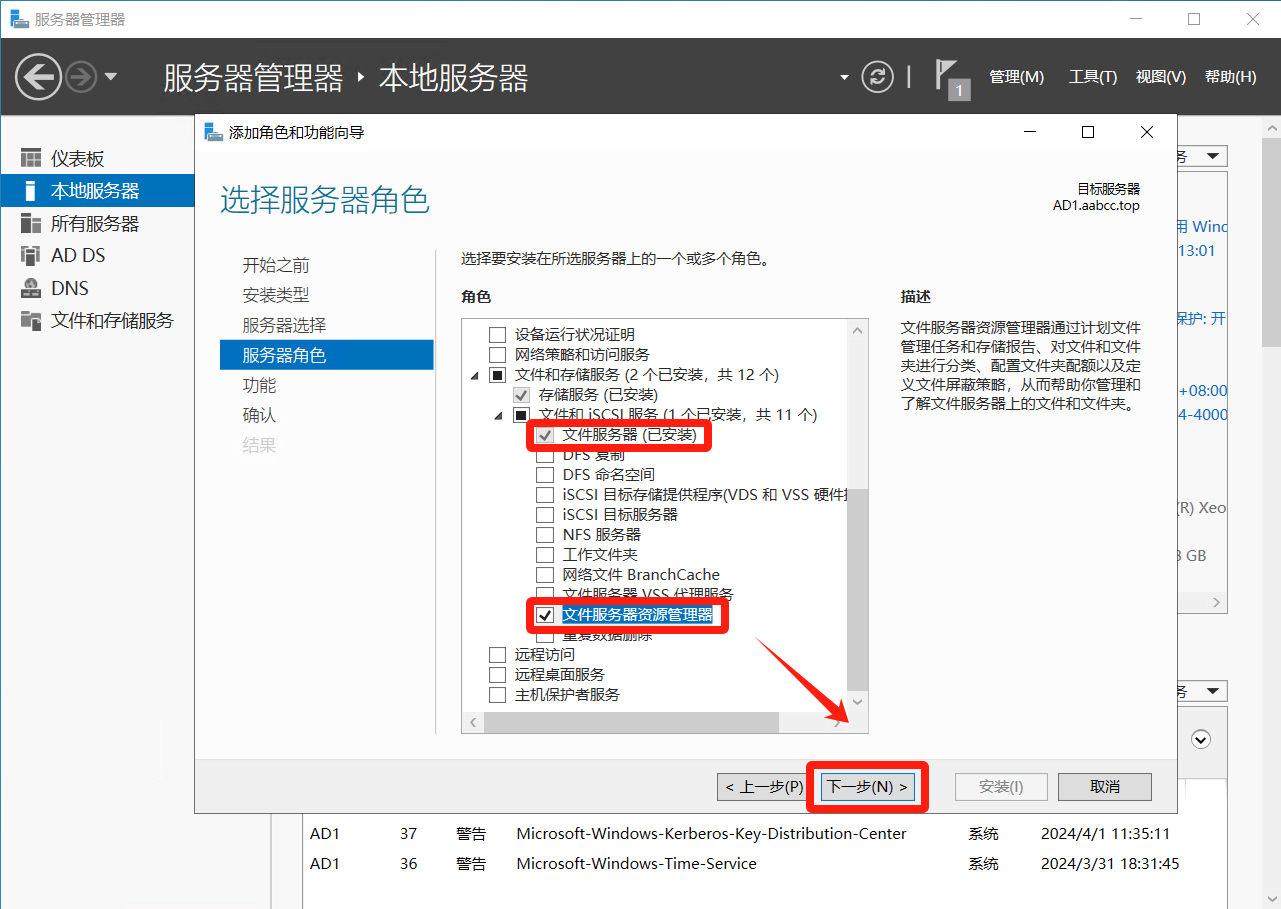The width and height of the screenshot is (1281, 909).
Task: Check the 远程桌面服务 role checkbox
Action: coord(497,675)
